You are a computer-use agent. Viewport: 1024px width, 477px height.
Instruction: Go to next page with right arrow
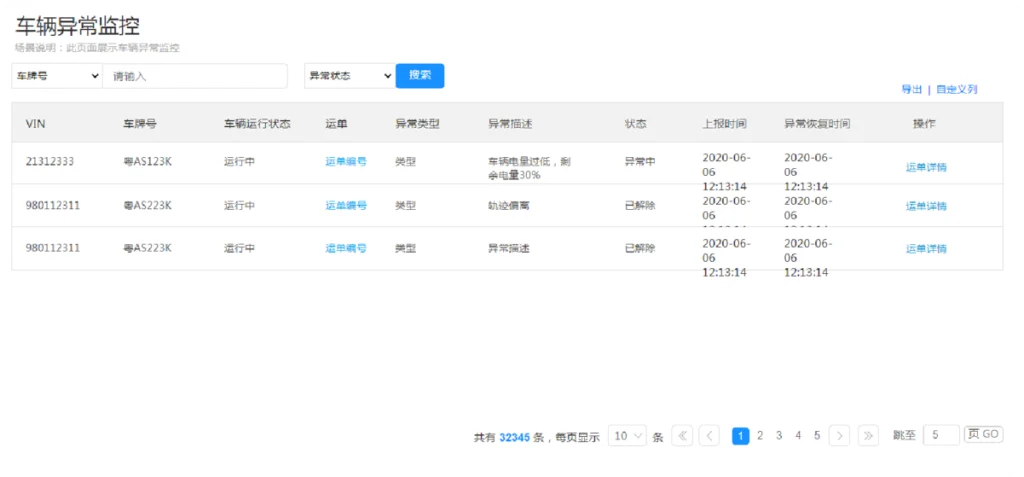pyautogui.click(x=840, y=436)
